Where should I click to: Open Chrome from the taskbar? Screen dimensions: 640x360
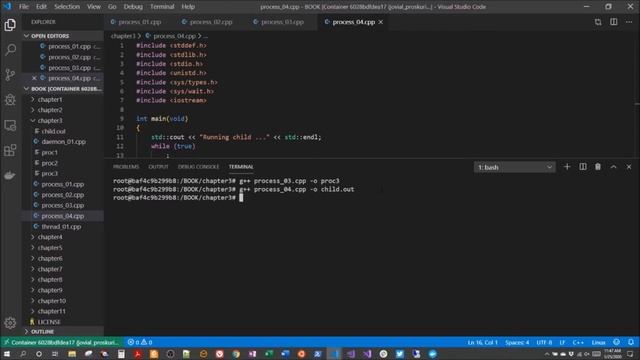pyautogui.click(x=236, y=354)
